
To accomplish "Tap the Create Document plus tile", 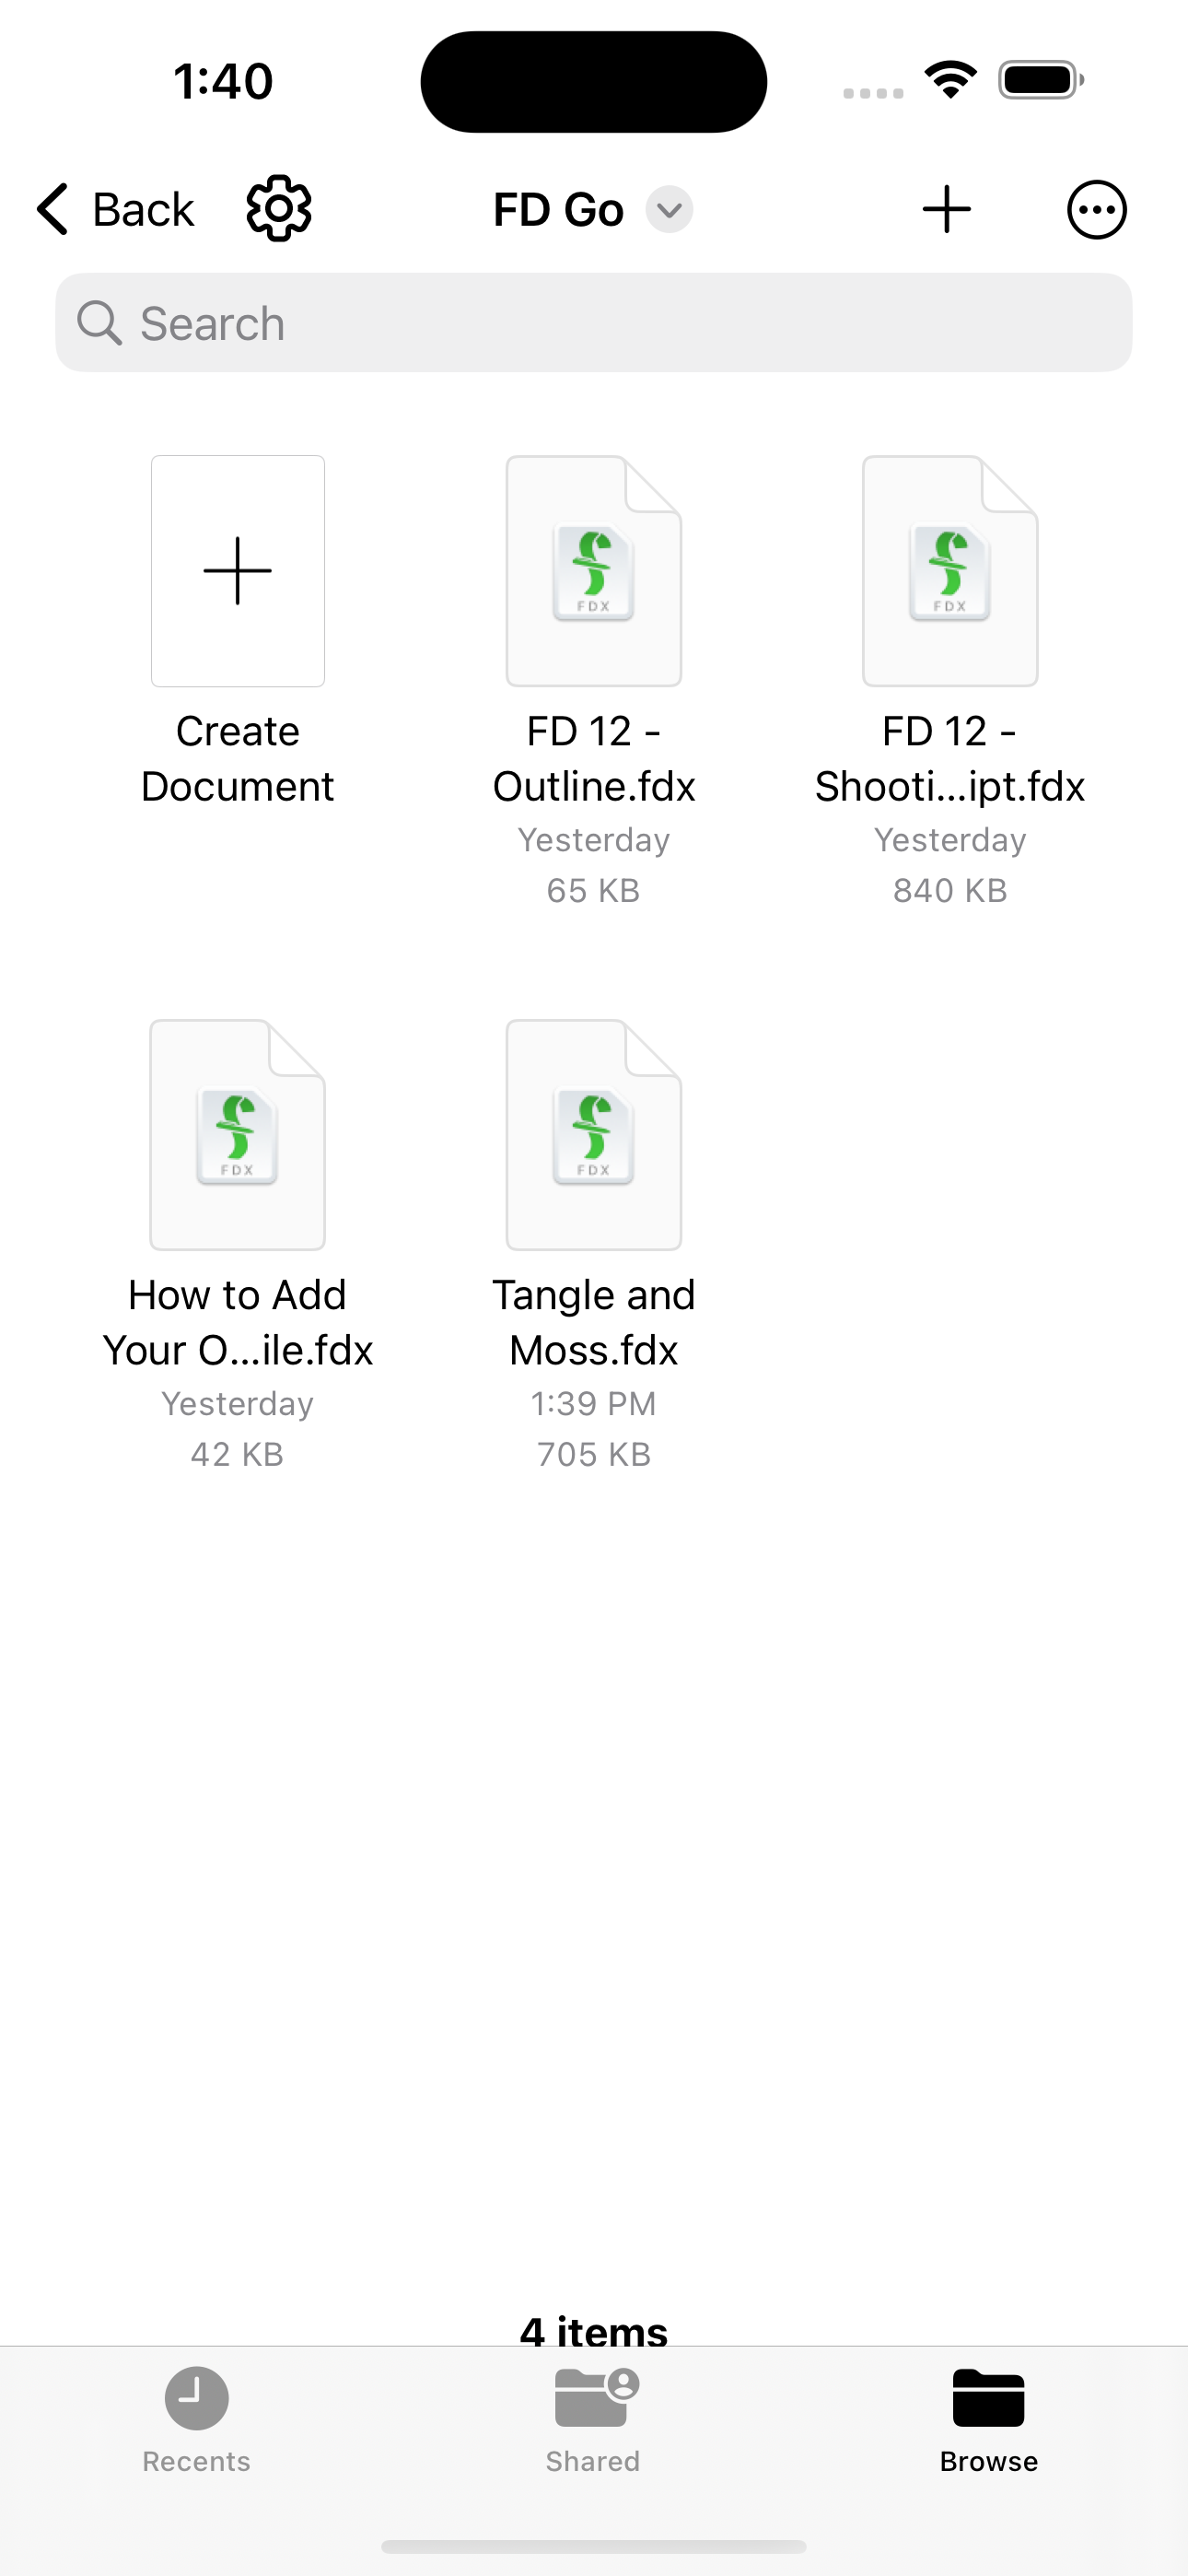I will (238, 571).
